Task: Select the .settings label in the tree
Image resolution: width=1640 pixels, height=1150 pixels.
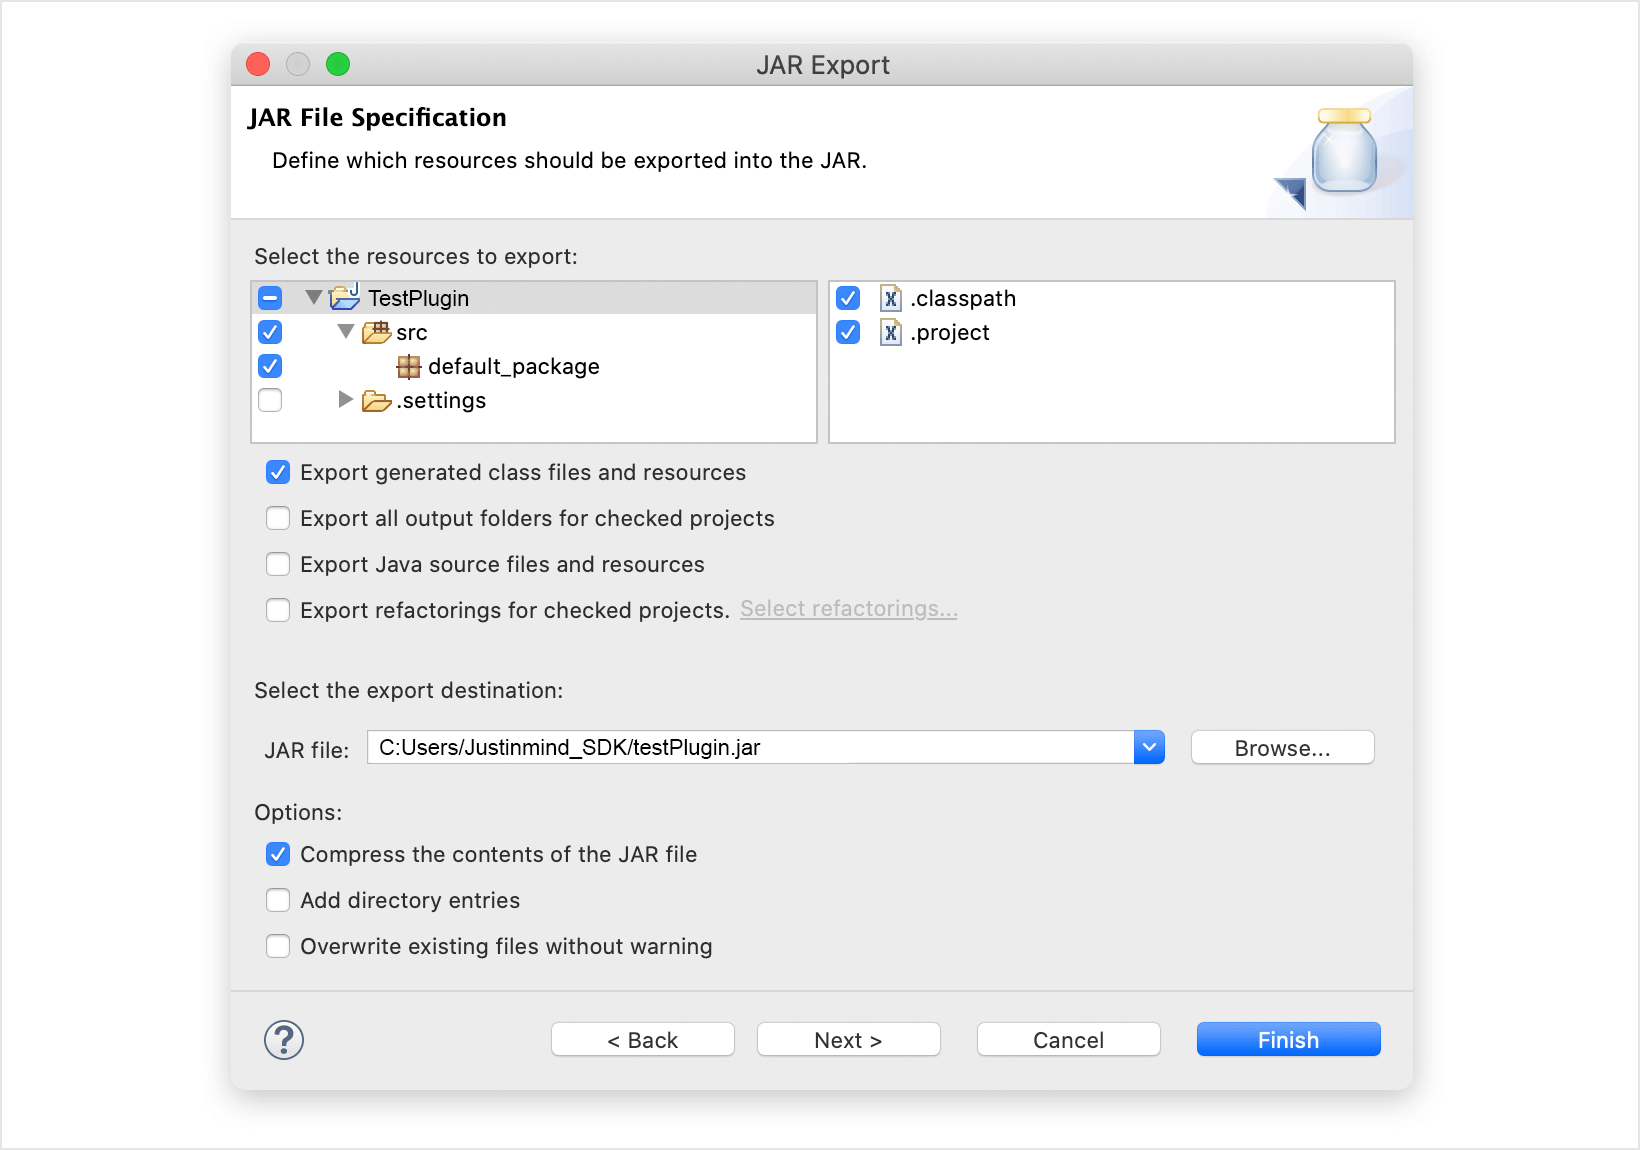Action: pyautogui.click(x=441, y=401)
